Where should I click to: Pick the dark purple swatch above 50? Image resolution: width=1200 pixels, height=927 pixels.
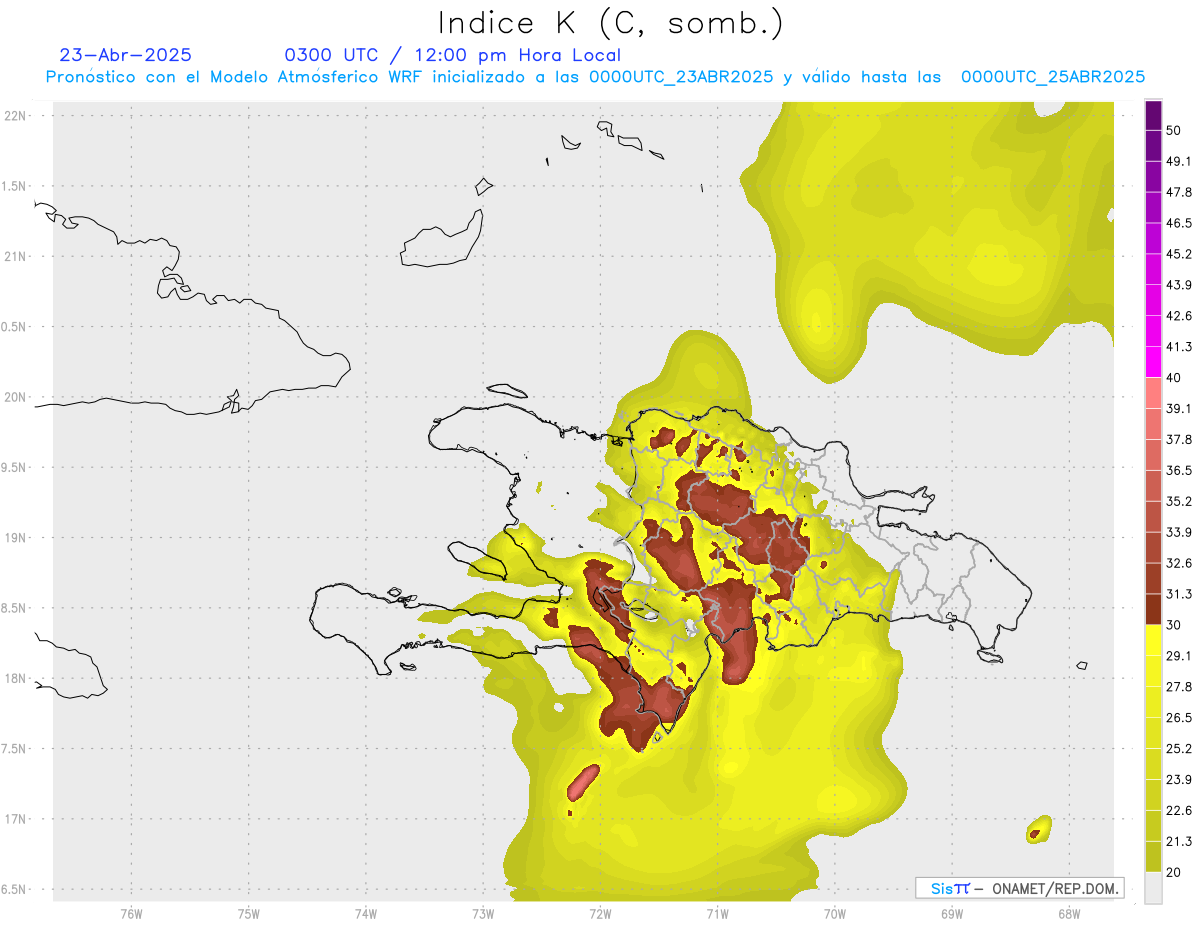pos(1153,114)
